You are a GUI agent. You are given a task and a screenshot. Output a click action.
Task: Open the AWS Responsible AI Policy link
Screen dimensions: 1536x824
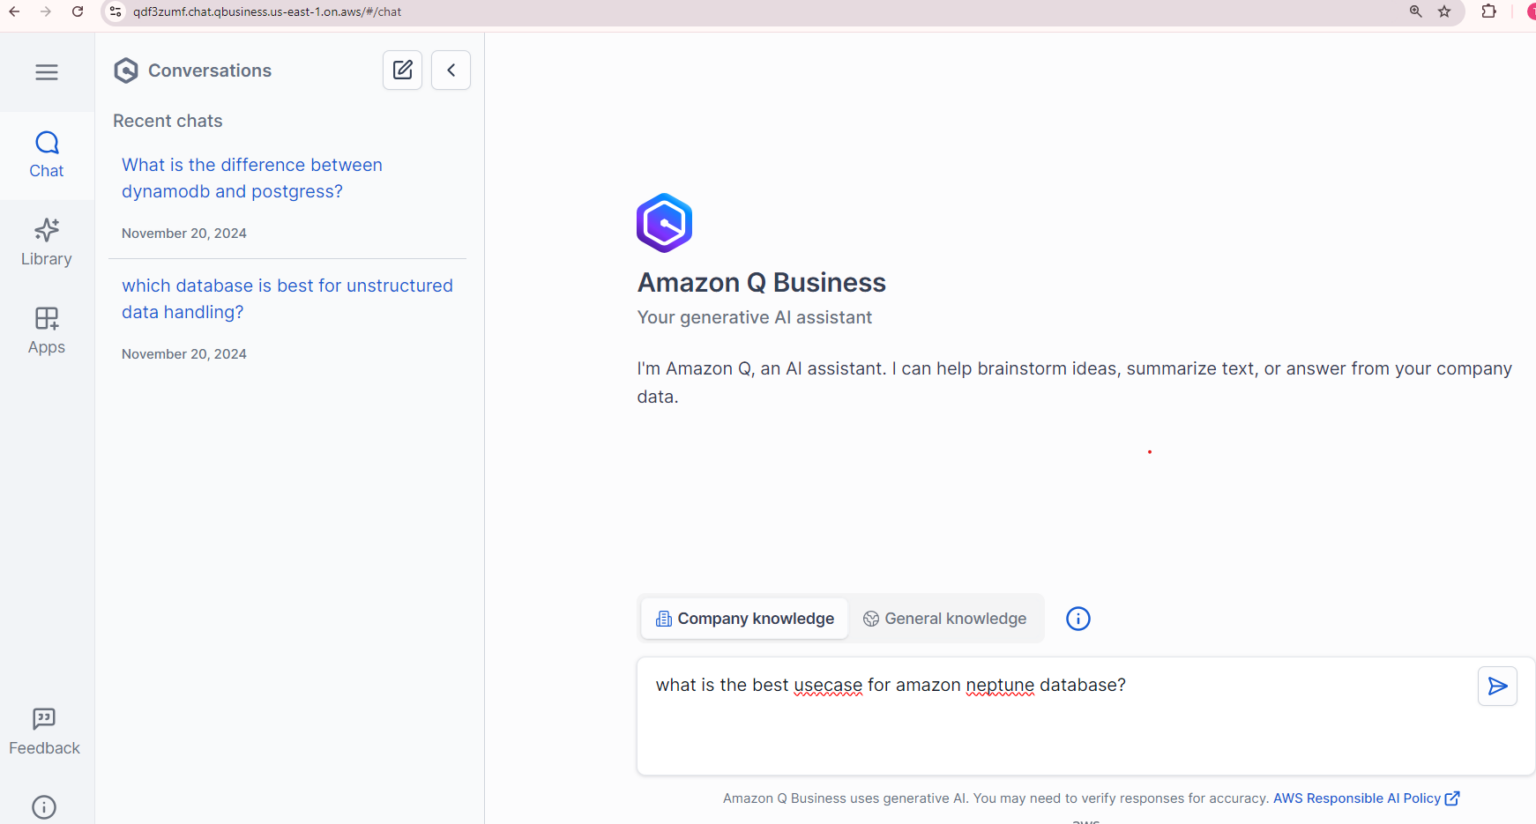point(1360,798)
